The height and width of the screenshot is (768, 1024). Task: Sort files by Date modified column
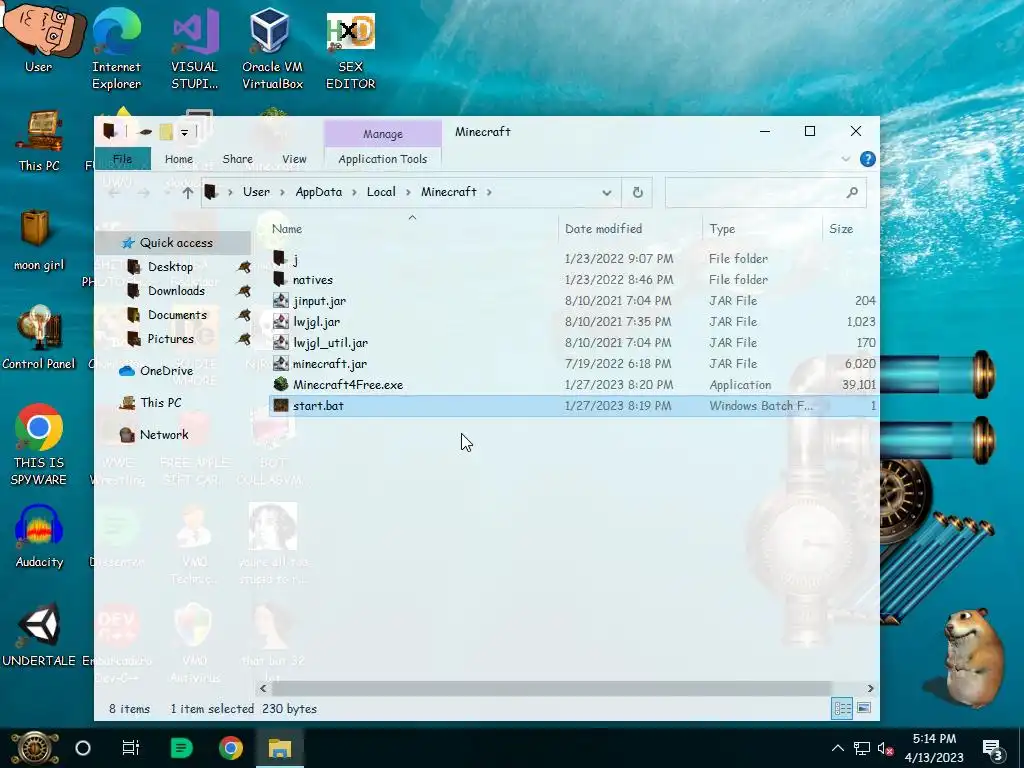tap(630, 229)
